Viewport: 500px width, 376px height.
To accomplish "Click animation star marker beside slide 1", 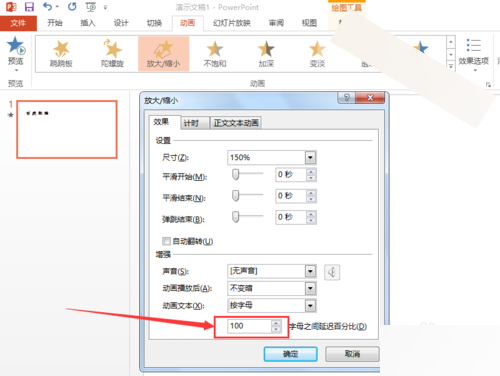I will point(11,115).
